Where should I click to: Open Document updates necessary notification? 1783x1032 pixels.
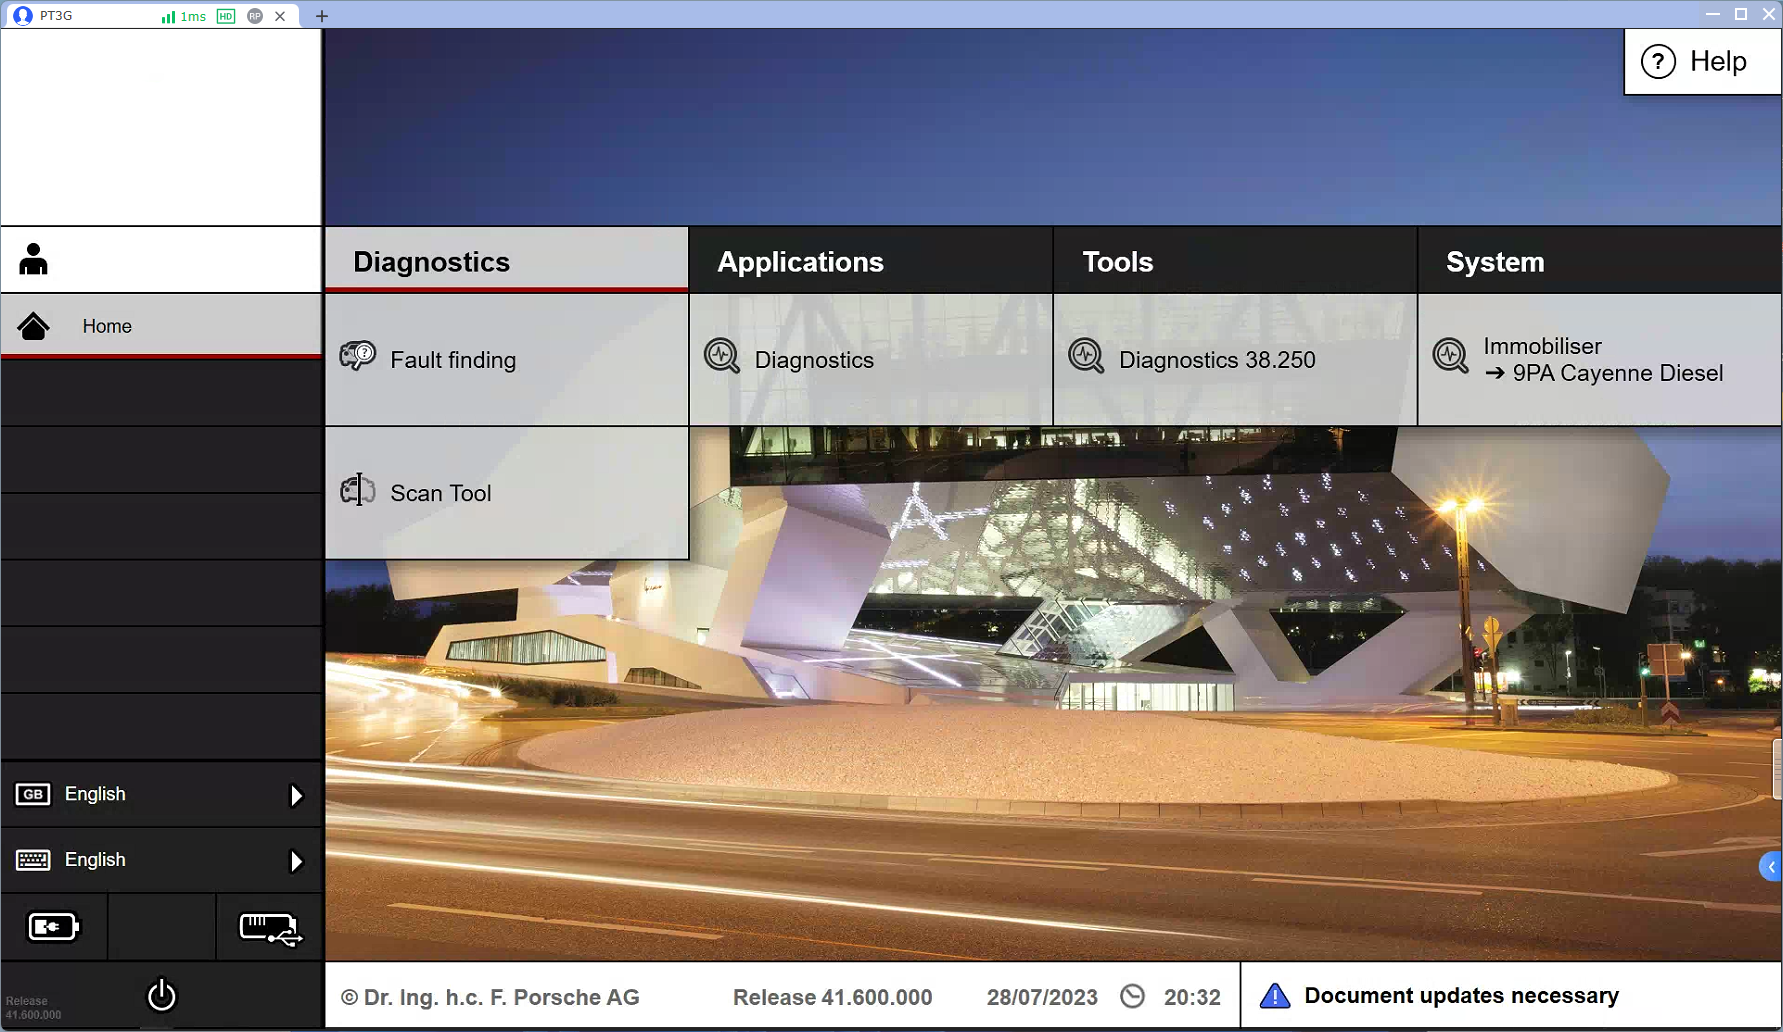pyautogui.click(x=1460, y=996)
